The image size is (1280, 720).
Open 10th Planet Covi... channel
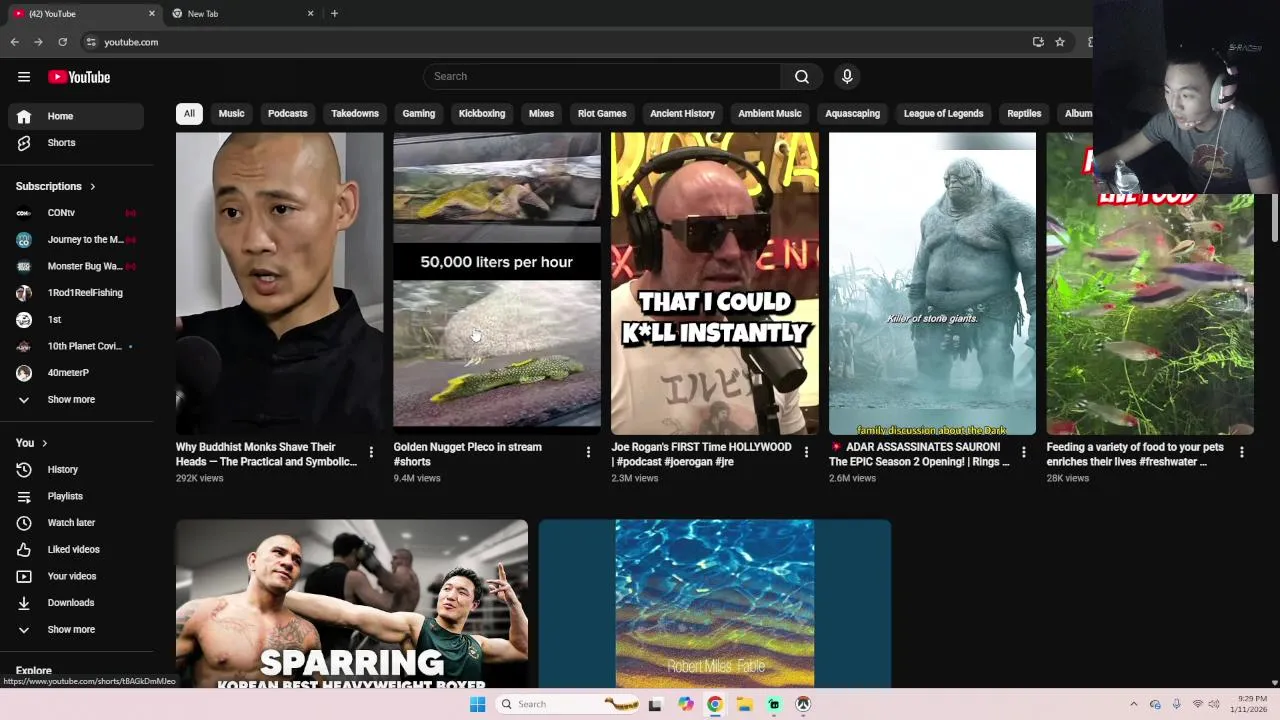[x=76, y=346]
